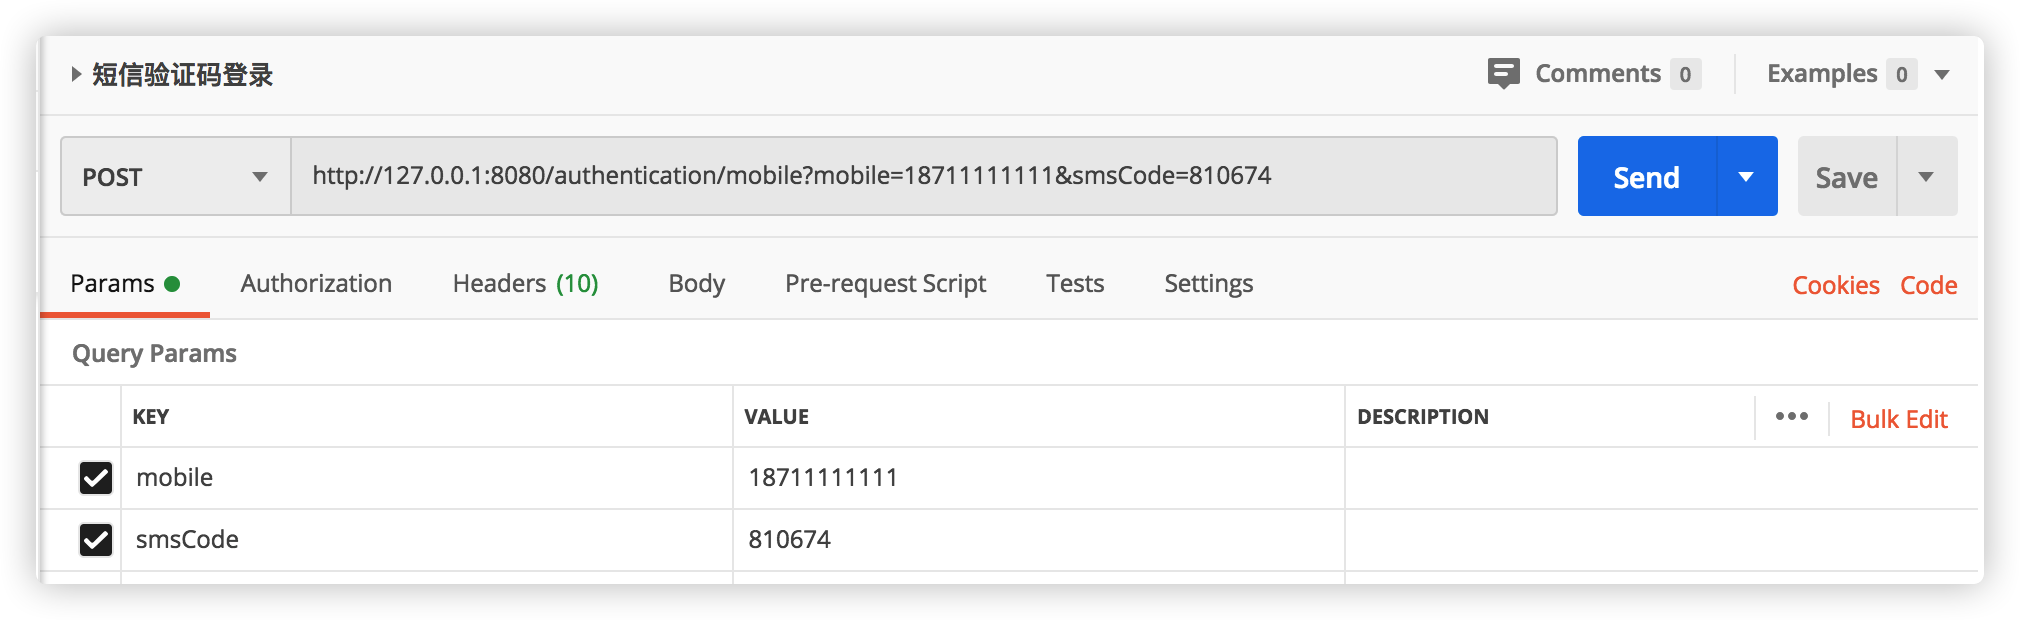Expand the 短信验证码登录 request title arrow
The height and width of the screenshot is (620, 2020).
76,74
